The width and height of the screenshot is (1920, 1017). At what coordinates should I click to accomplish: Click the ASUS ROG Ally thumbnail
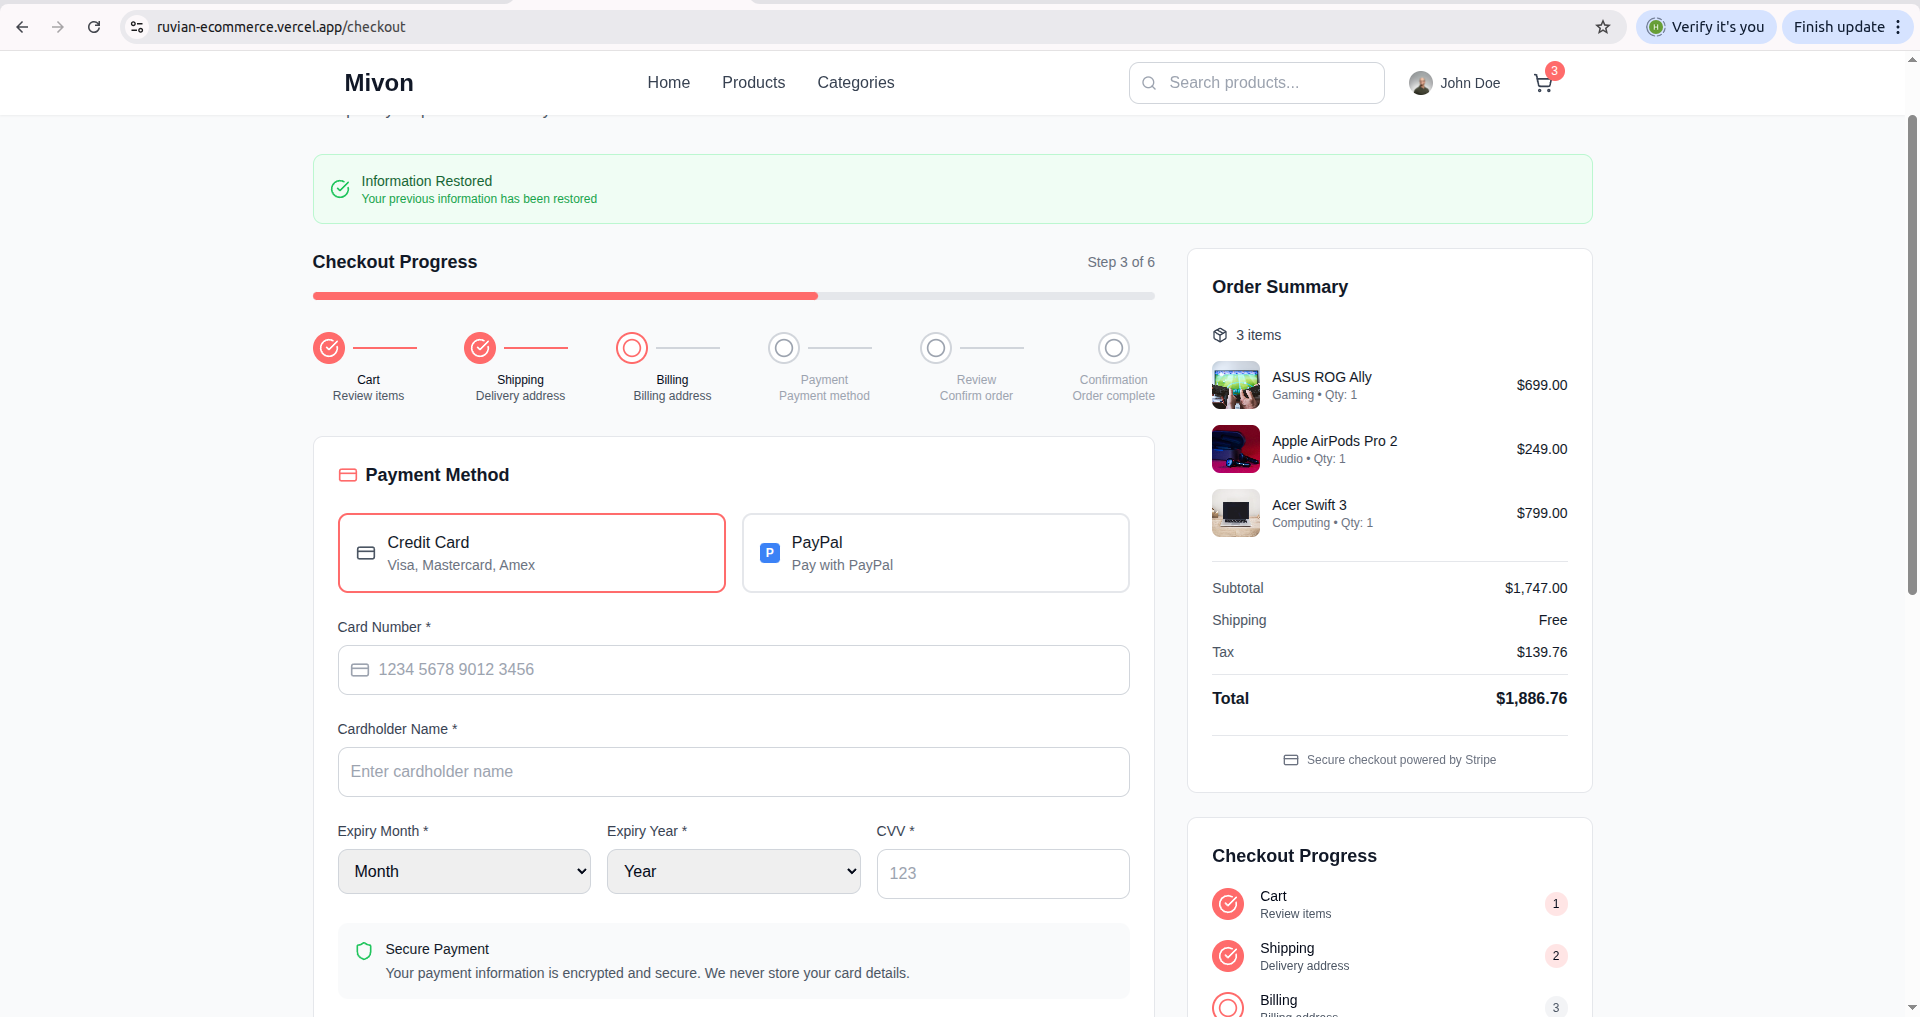(1236, 385)
